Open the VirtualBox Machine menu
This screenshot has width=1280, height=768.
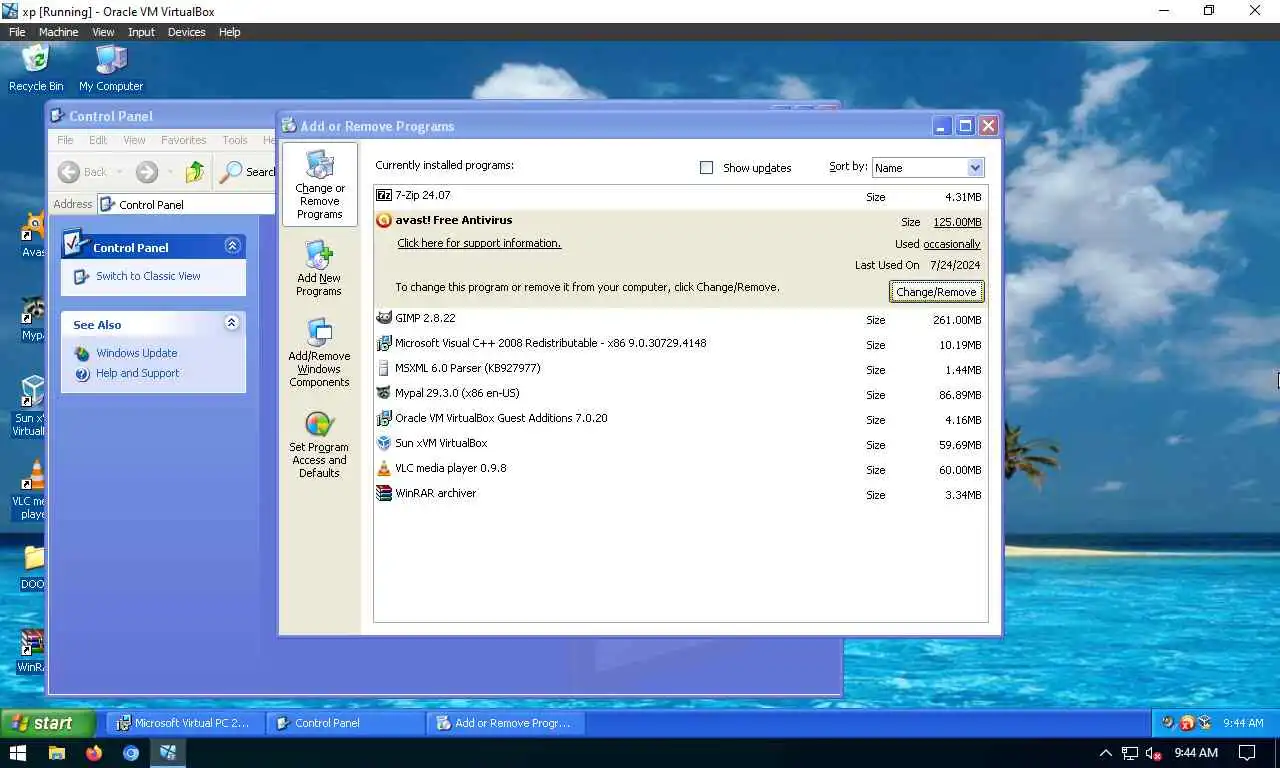(58, 32)
